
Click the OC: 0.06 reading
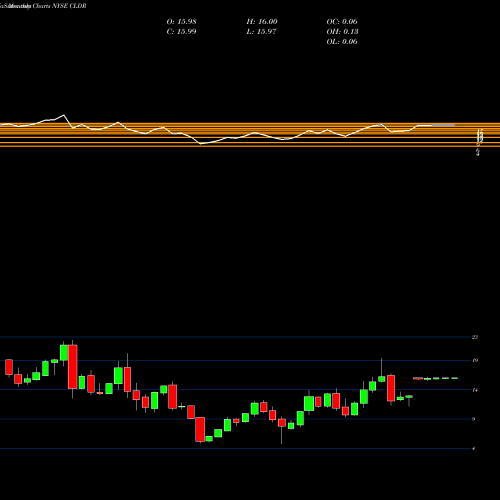pos(342,22)
